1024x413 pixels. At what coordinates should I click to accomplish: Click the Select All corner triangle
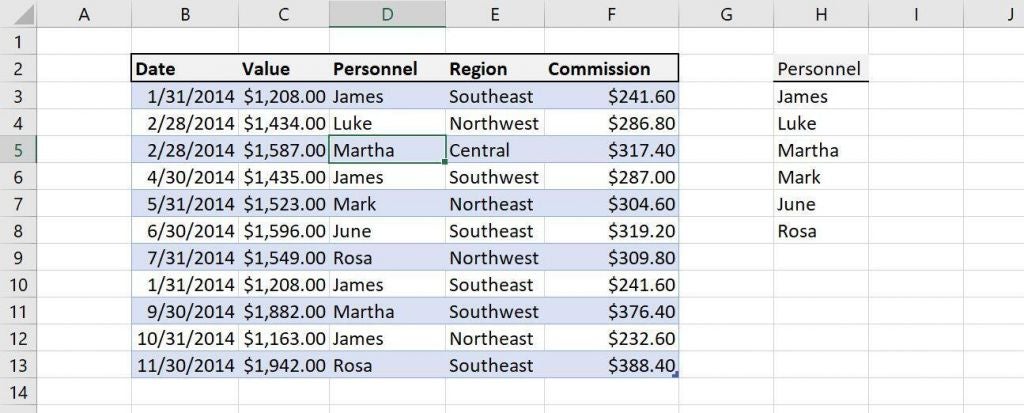click(18, 14)
